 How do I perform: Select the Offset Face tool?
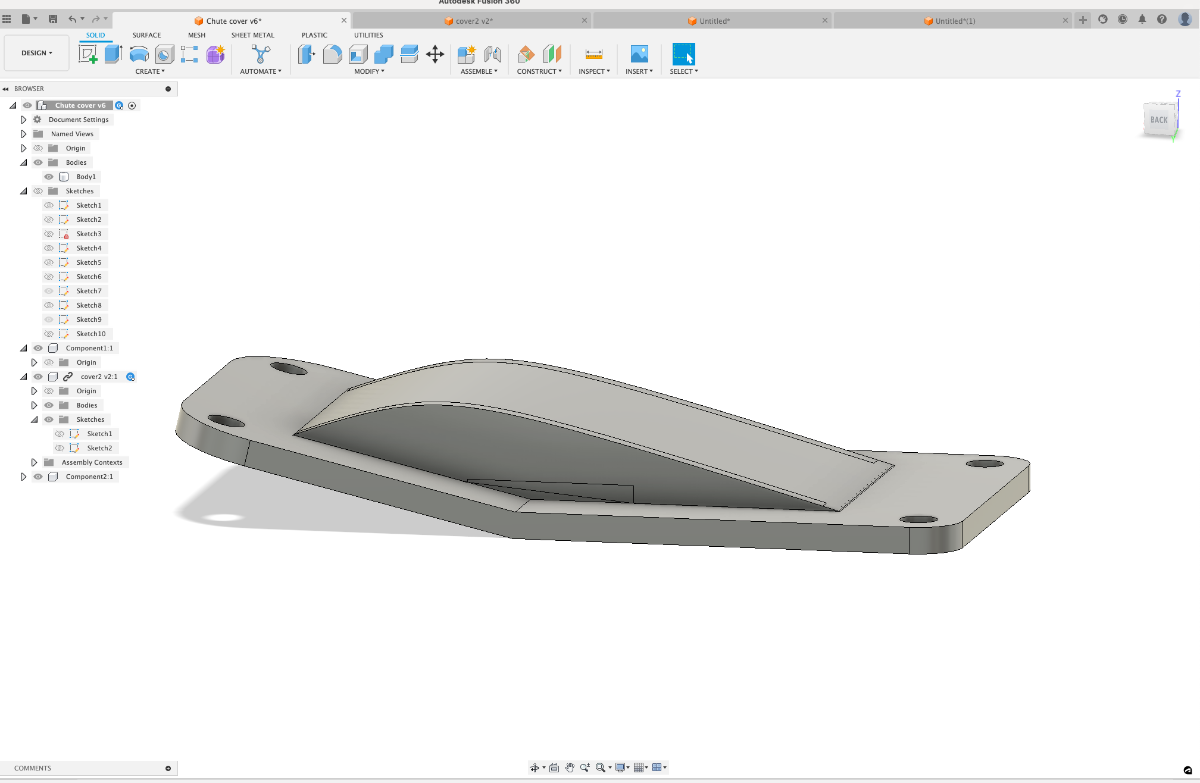409,55
